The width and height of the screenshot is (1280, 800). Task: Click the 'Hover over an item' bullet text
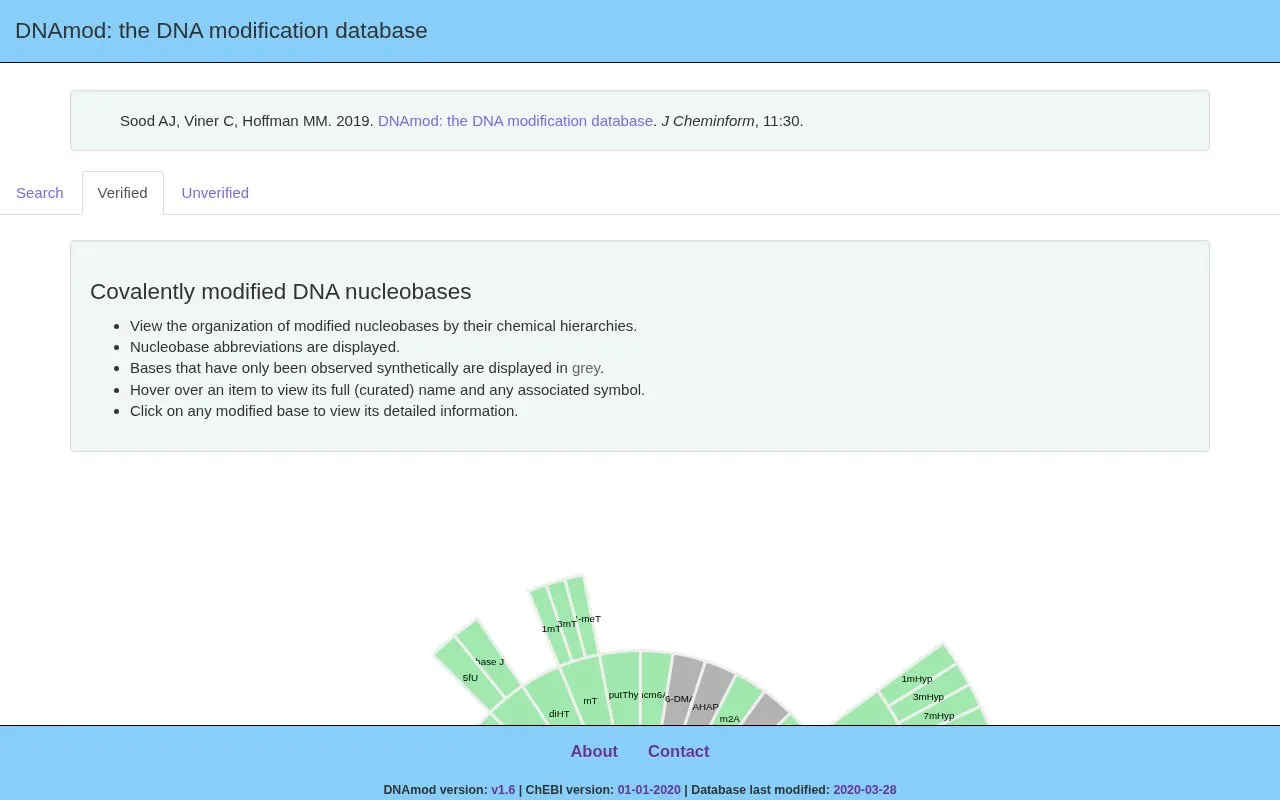[387, 390]
